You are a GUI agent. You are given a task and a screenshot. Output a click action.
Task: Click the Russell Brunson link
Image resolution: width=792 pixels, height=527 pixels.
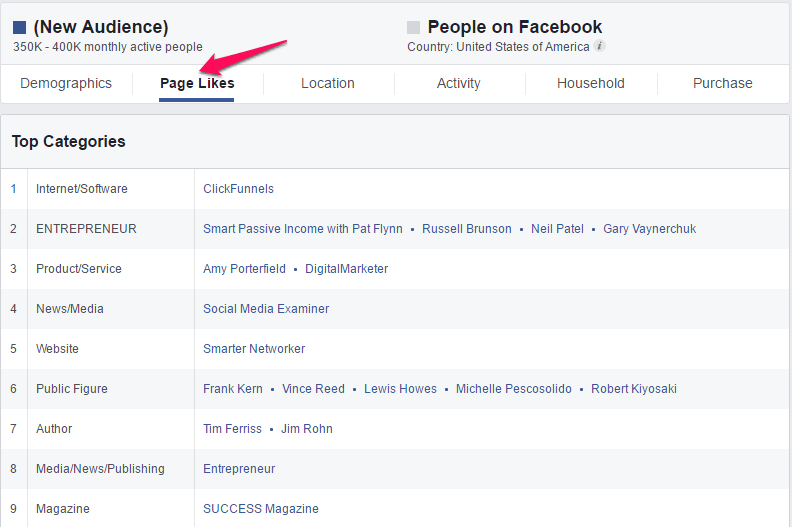point(467,229)
